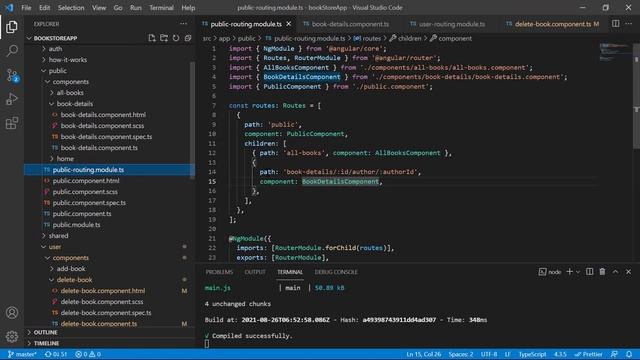Split the terminal panel

[589, 272]
